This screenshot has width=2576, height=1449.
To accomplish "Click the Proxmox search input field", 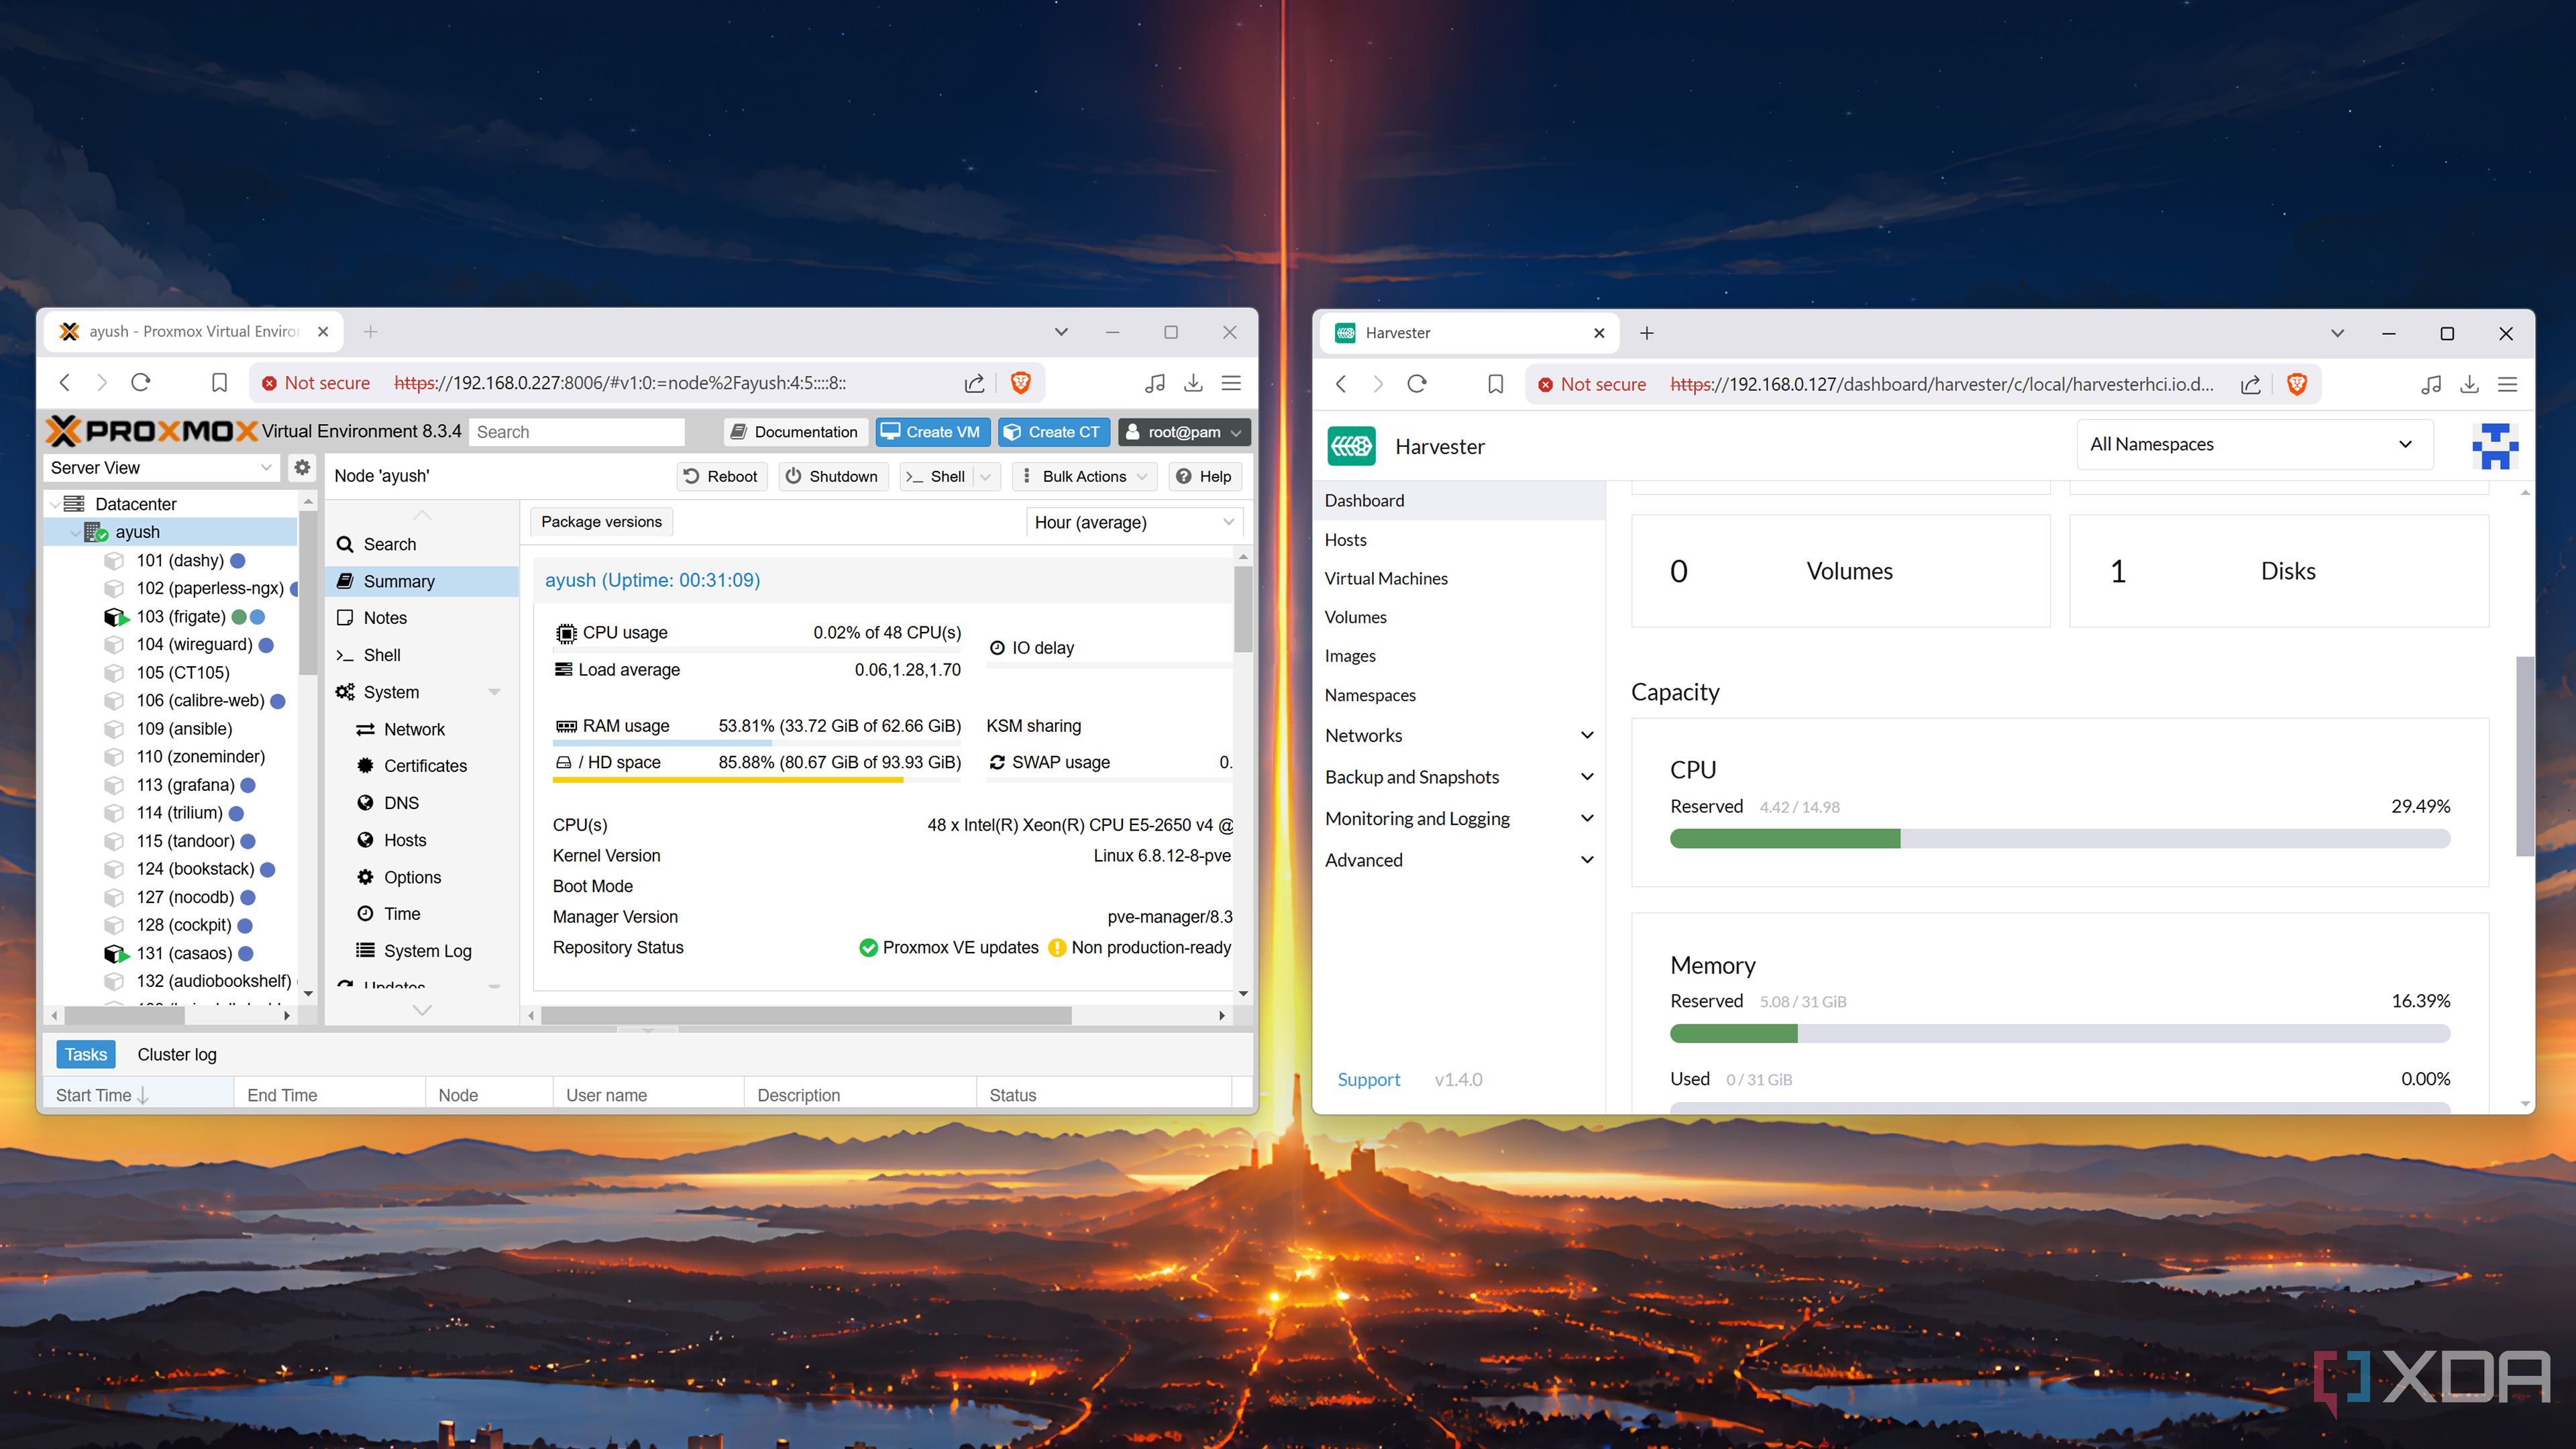I will coord(577,431).
